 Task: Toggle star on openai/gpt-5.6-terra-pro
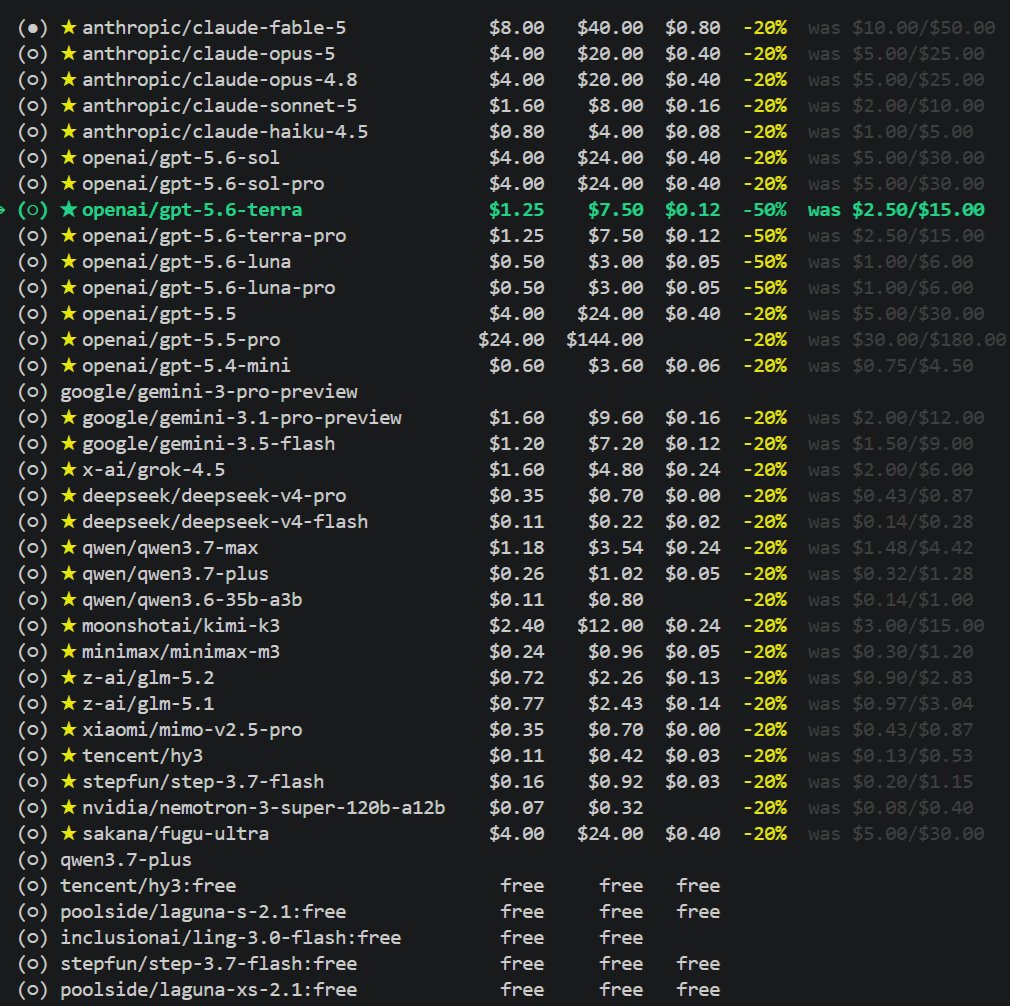point(68,236)
